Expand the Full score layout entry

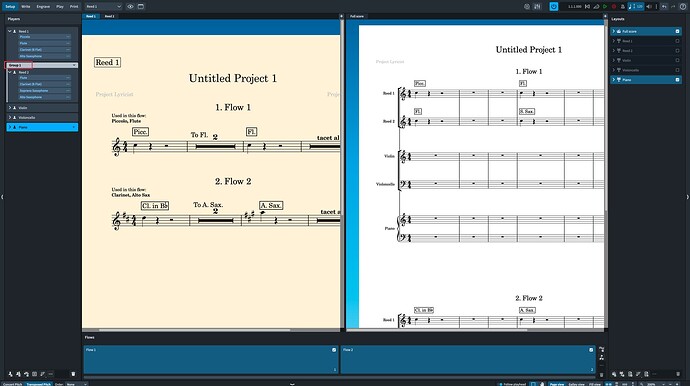(613, 31)
